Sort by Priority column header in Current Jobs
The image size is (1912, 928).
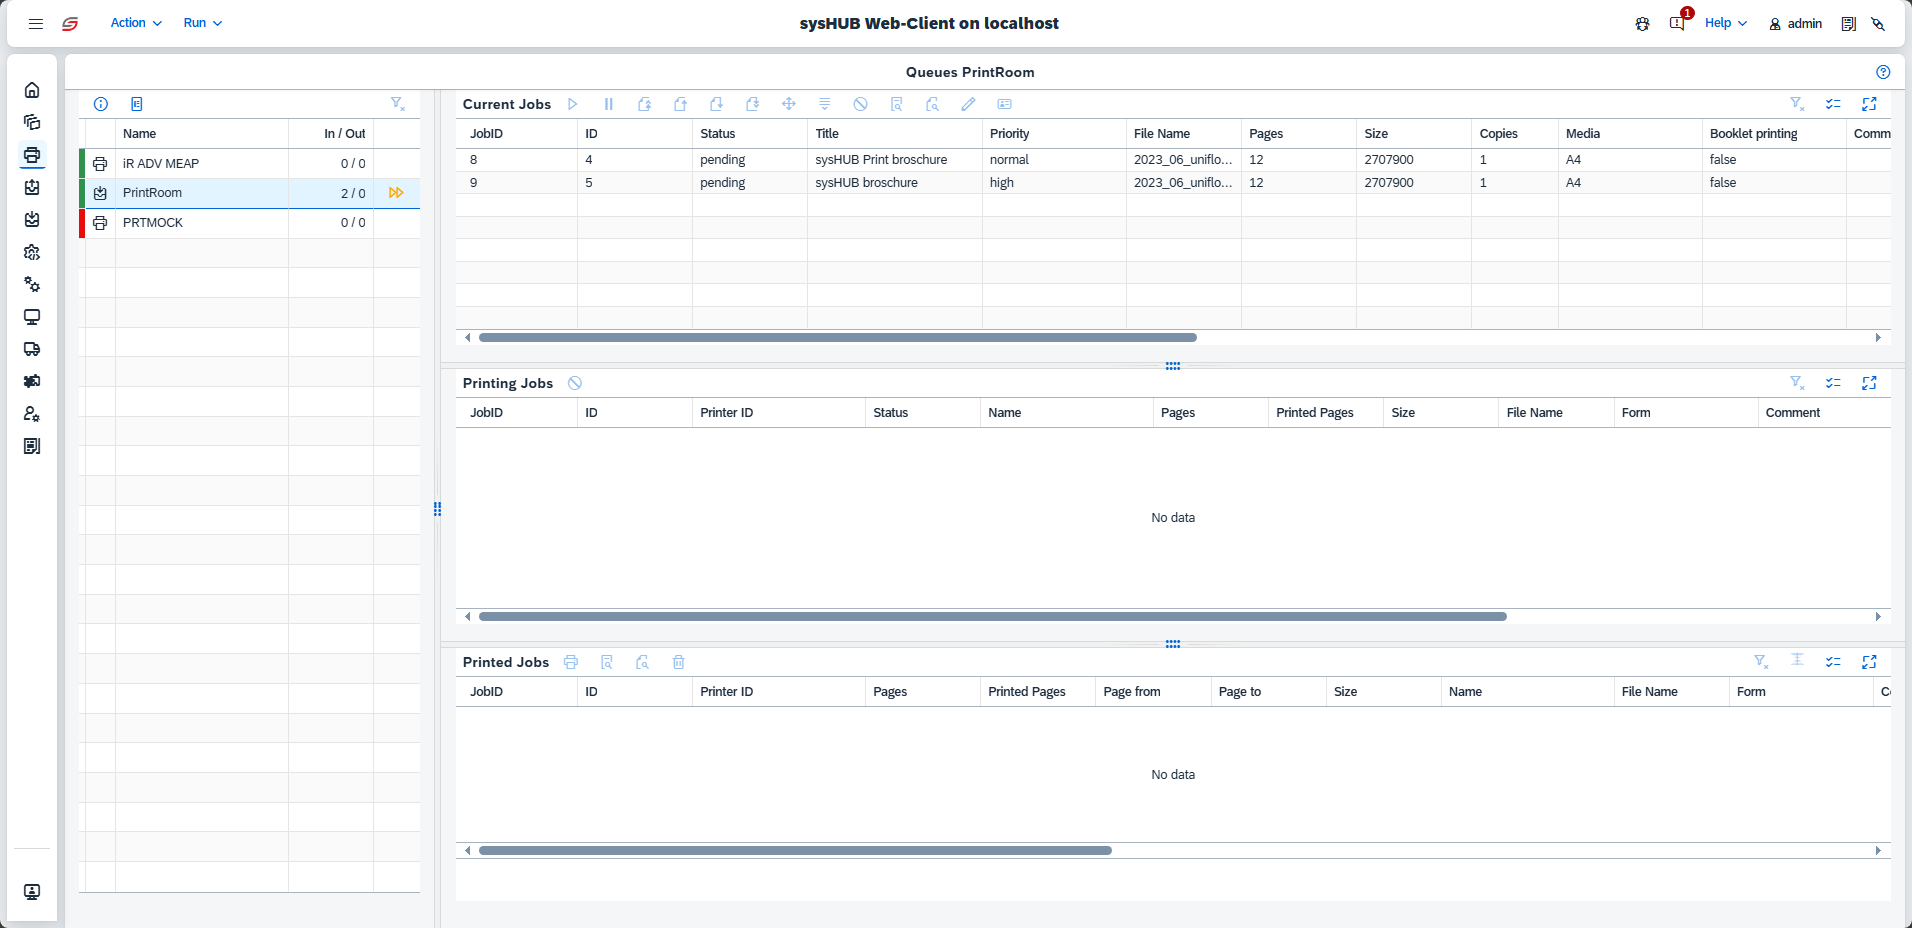[1010, 133]
